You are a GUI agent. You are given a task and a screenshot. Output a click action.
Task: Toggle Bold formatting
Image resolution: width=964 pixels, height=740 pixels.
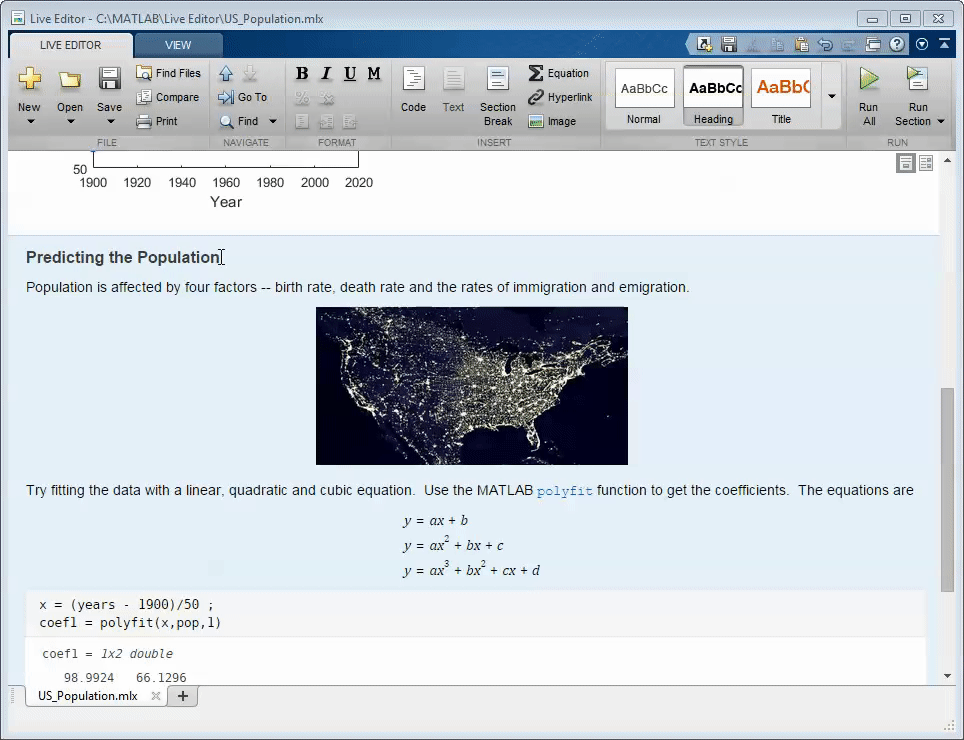[302, 74]
